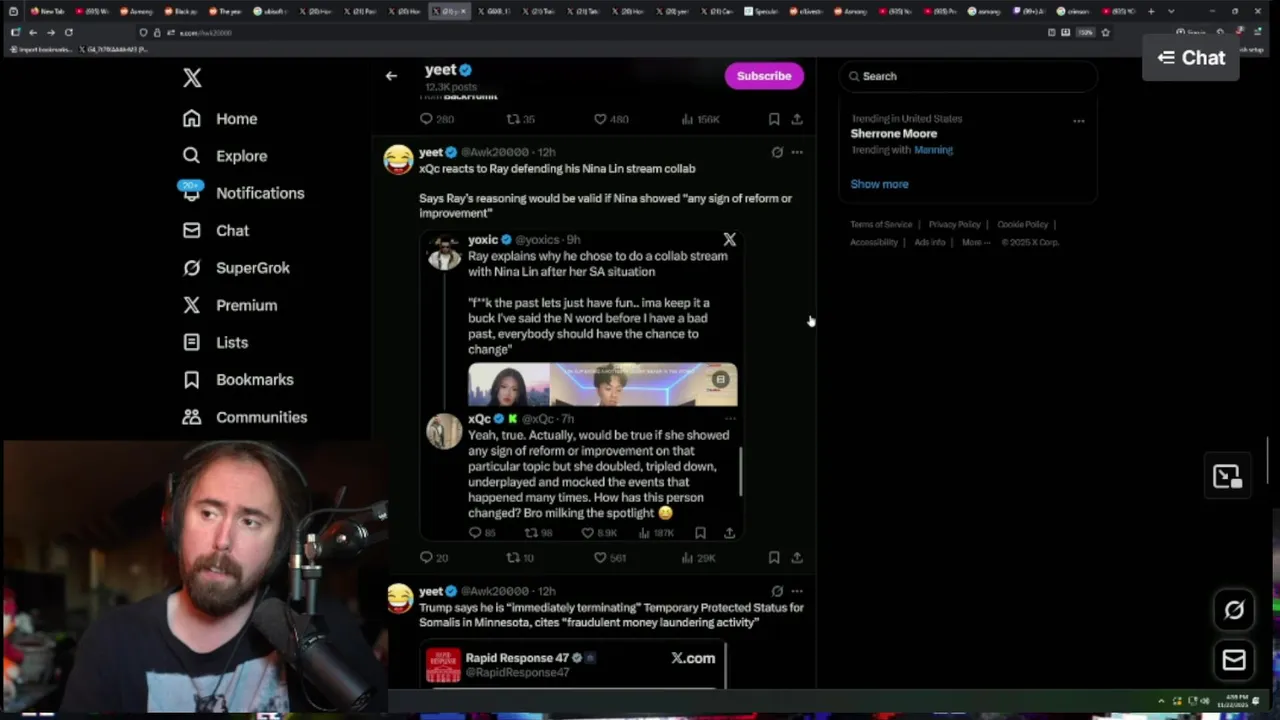Click X logo on yoxic embedded card

pyautogui.click(x=729, y=240)
